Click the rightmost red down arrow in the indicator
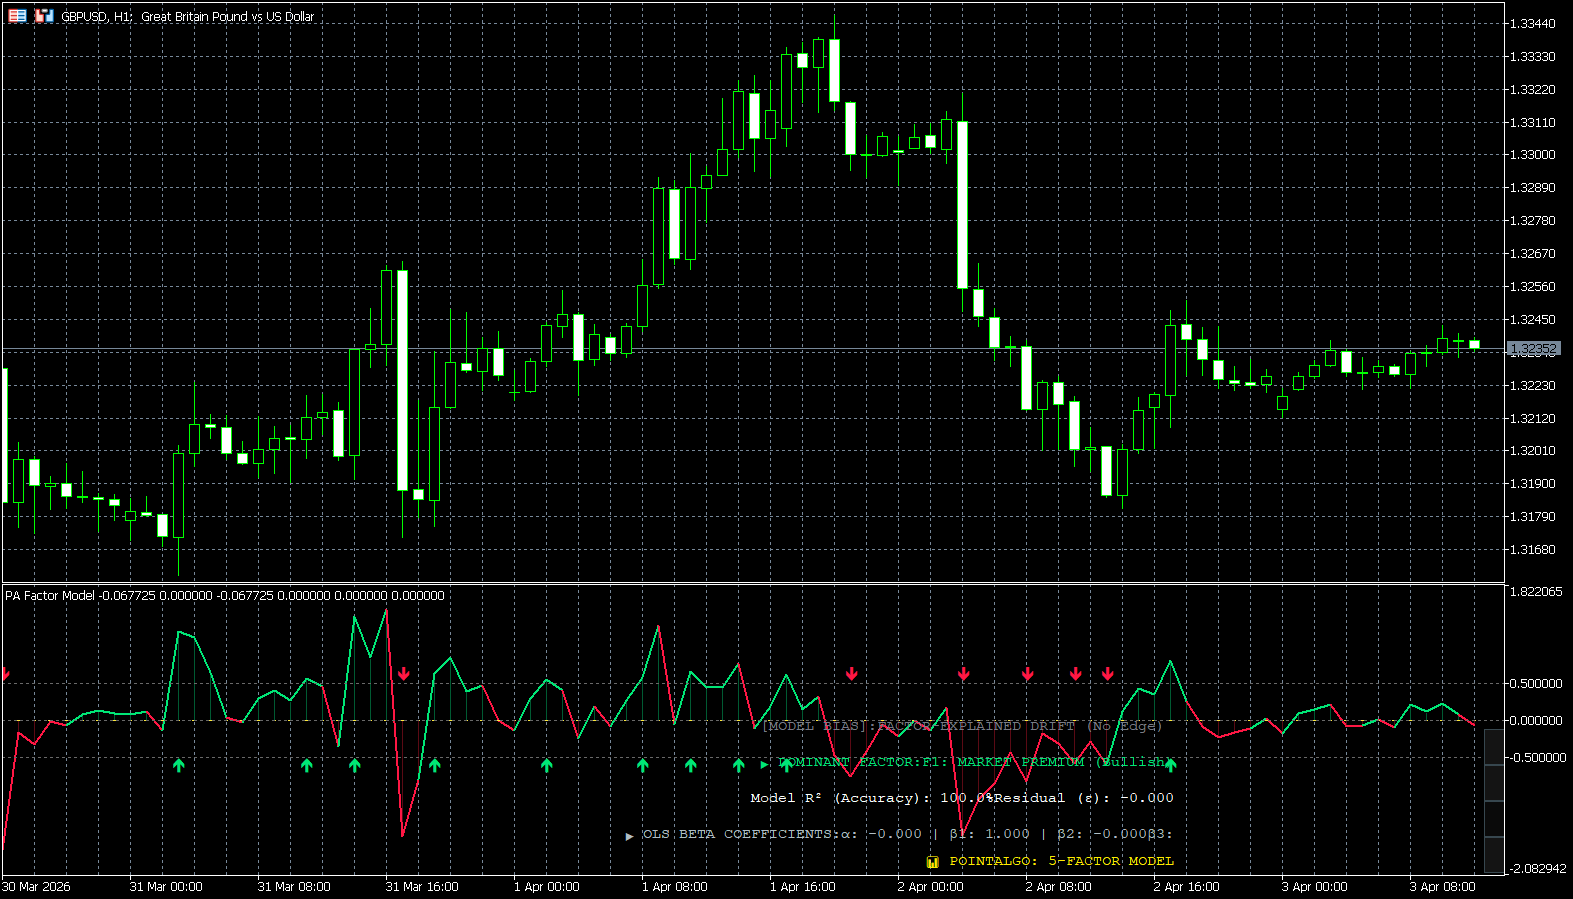 [1108, 674]
